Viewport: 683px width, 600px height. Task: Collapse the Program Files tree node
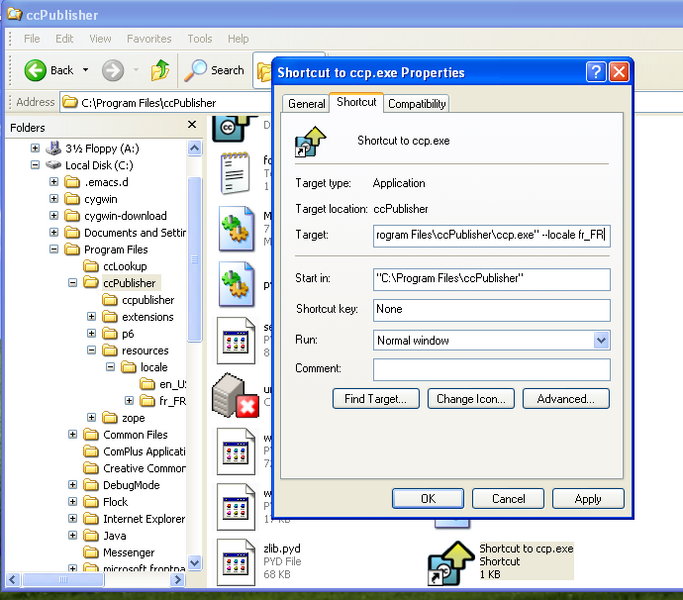(54, 249)
